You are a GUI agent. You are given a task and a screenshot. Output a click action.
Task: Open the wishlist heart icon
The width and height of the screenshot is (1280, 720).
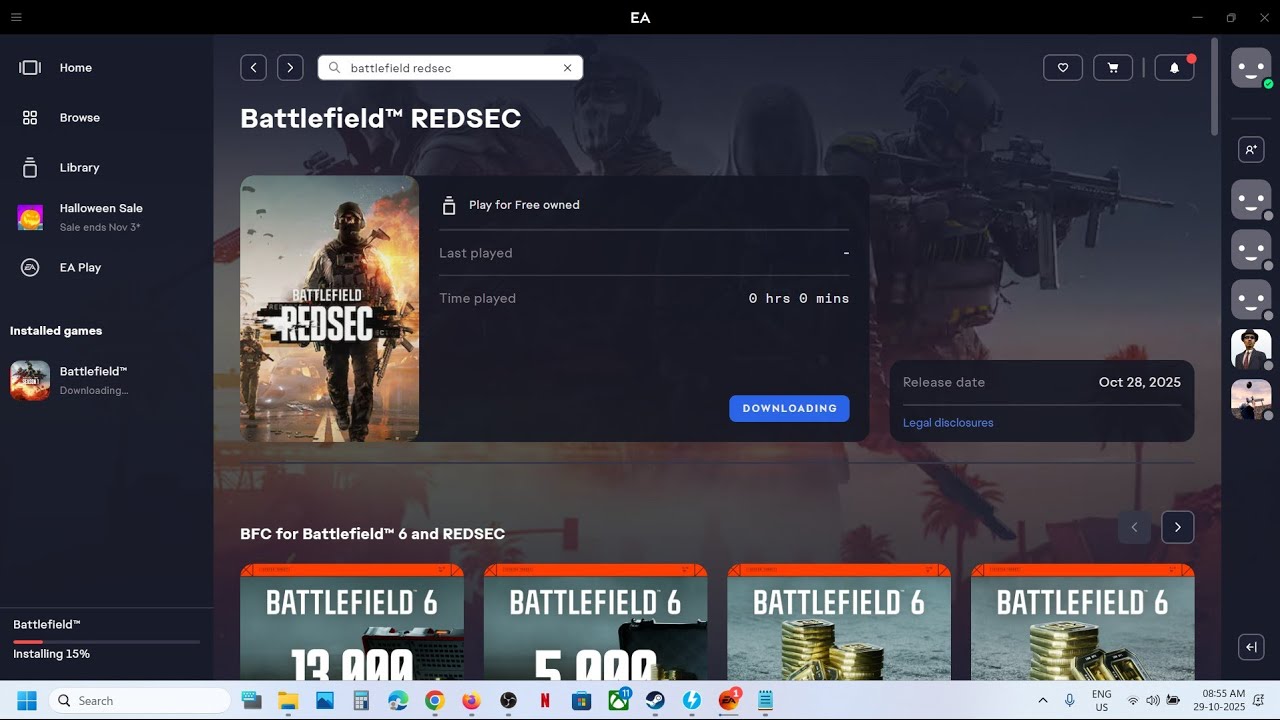[x=1063, y=67]
